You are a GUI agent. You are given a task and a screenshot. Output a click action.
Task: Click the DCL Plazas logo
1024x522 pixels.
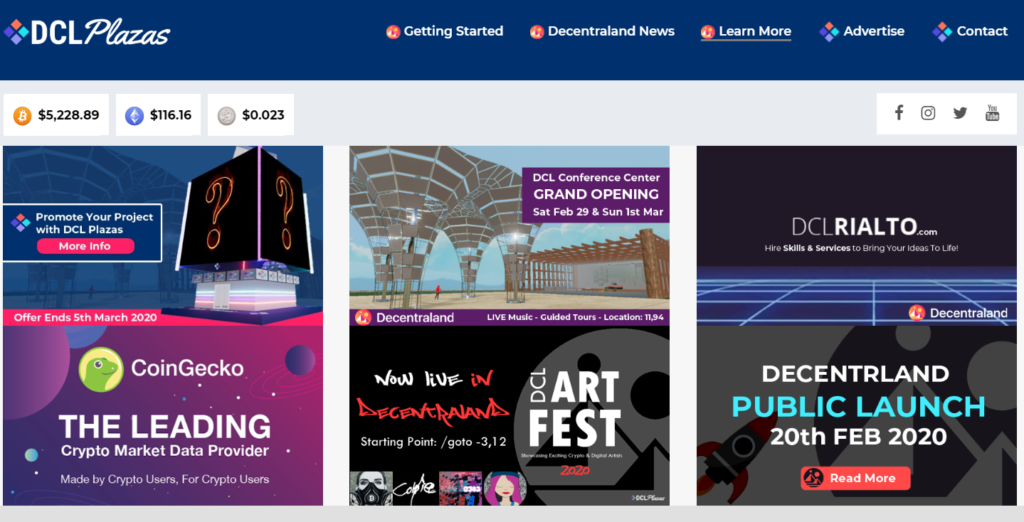point(86,32)
